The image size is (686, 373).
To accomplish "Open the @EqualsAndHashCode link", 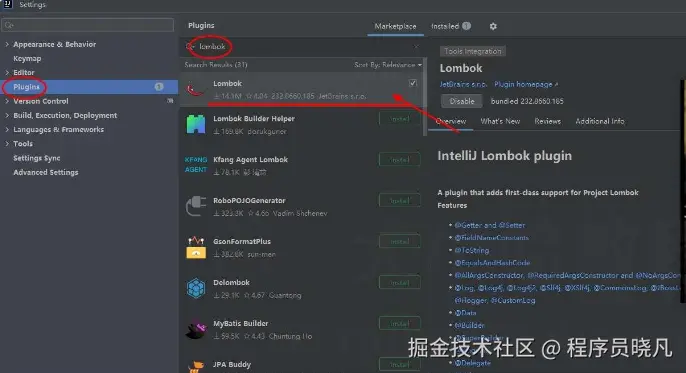I will click(x=492, y=262).
